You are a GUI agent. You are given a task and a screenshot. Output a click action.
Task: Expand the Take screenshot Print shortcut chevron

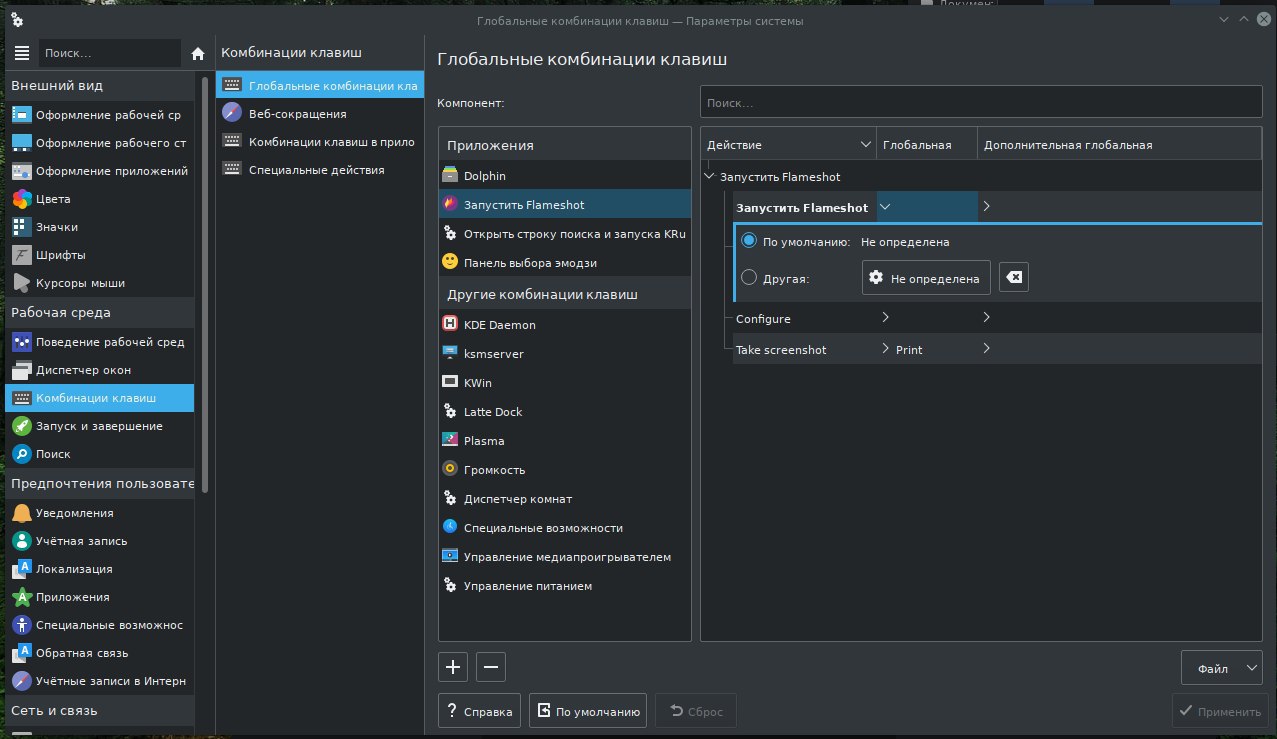(x=885, y=349)
